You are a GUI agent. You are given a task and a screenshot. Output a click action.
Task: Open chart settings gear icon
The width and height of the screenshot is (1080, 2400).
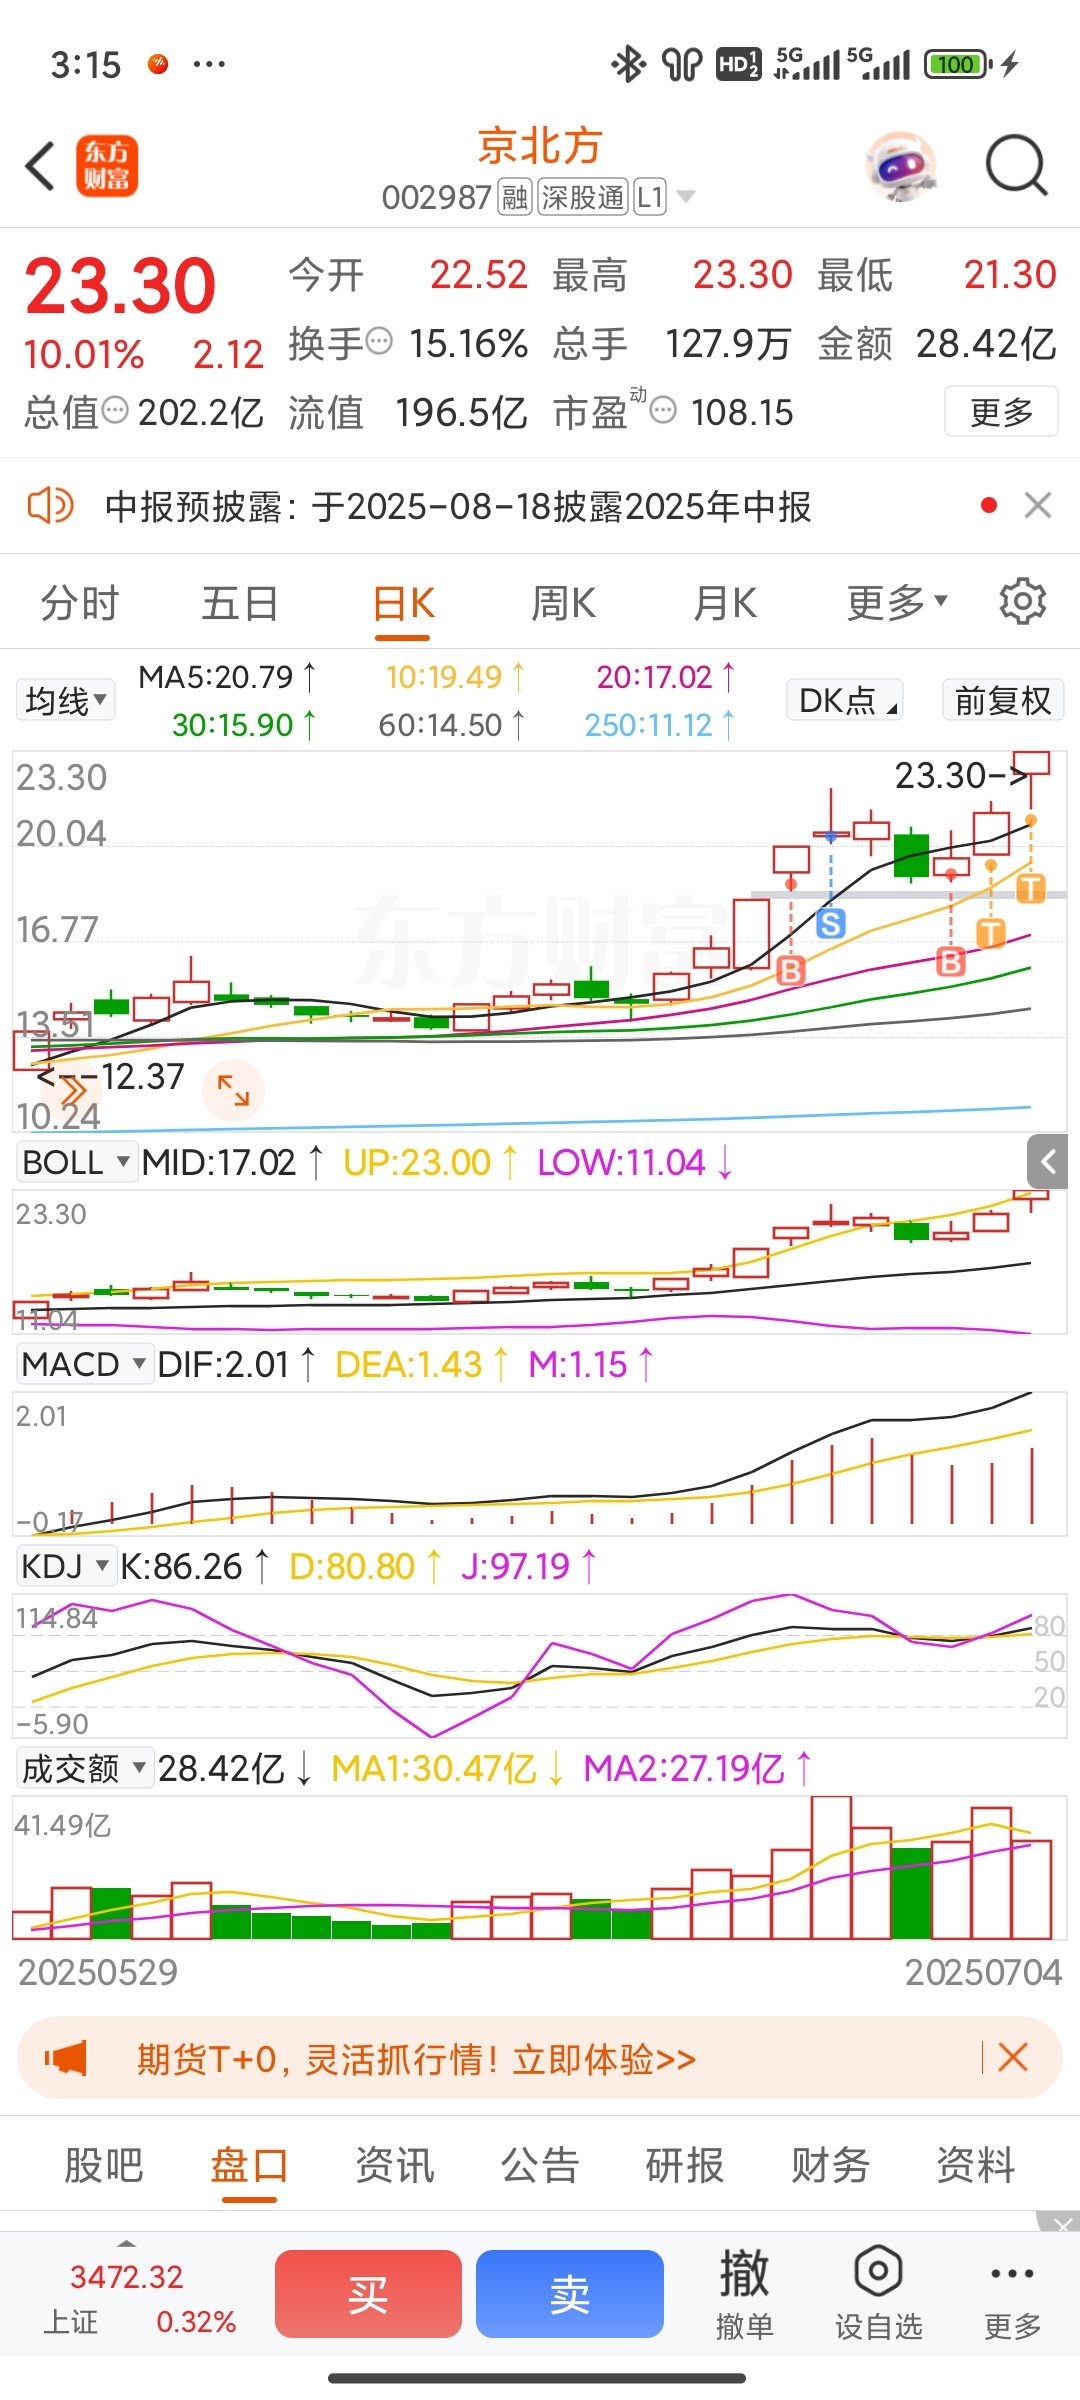point(1023,601)
